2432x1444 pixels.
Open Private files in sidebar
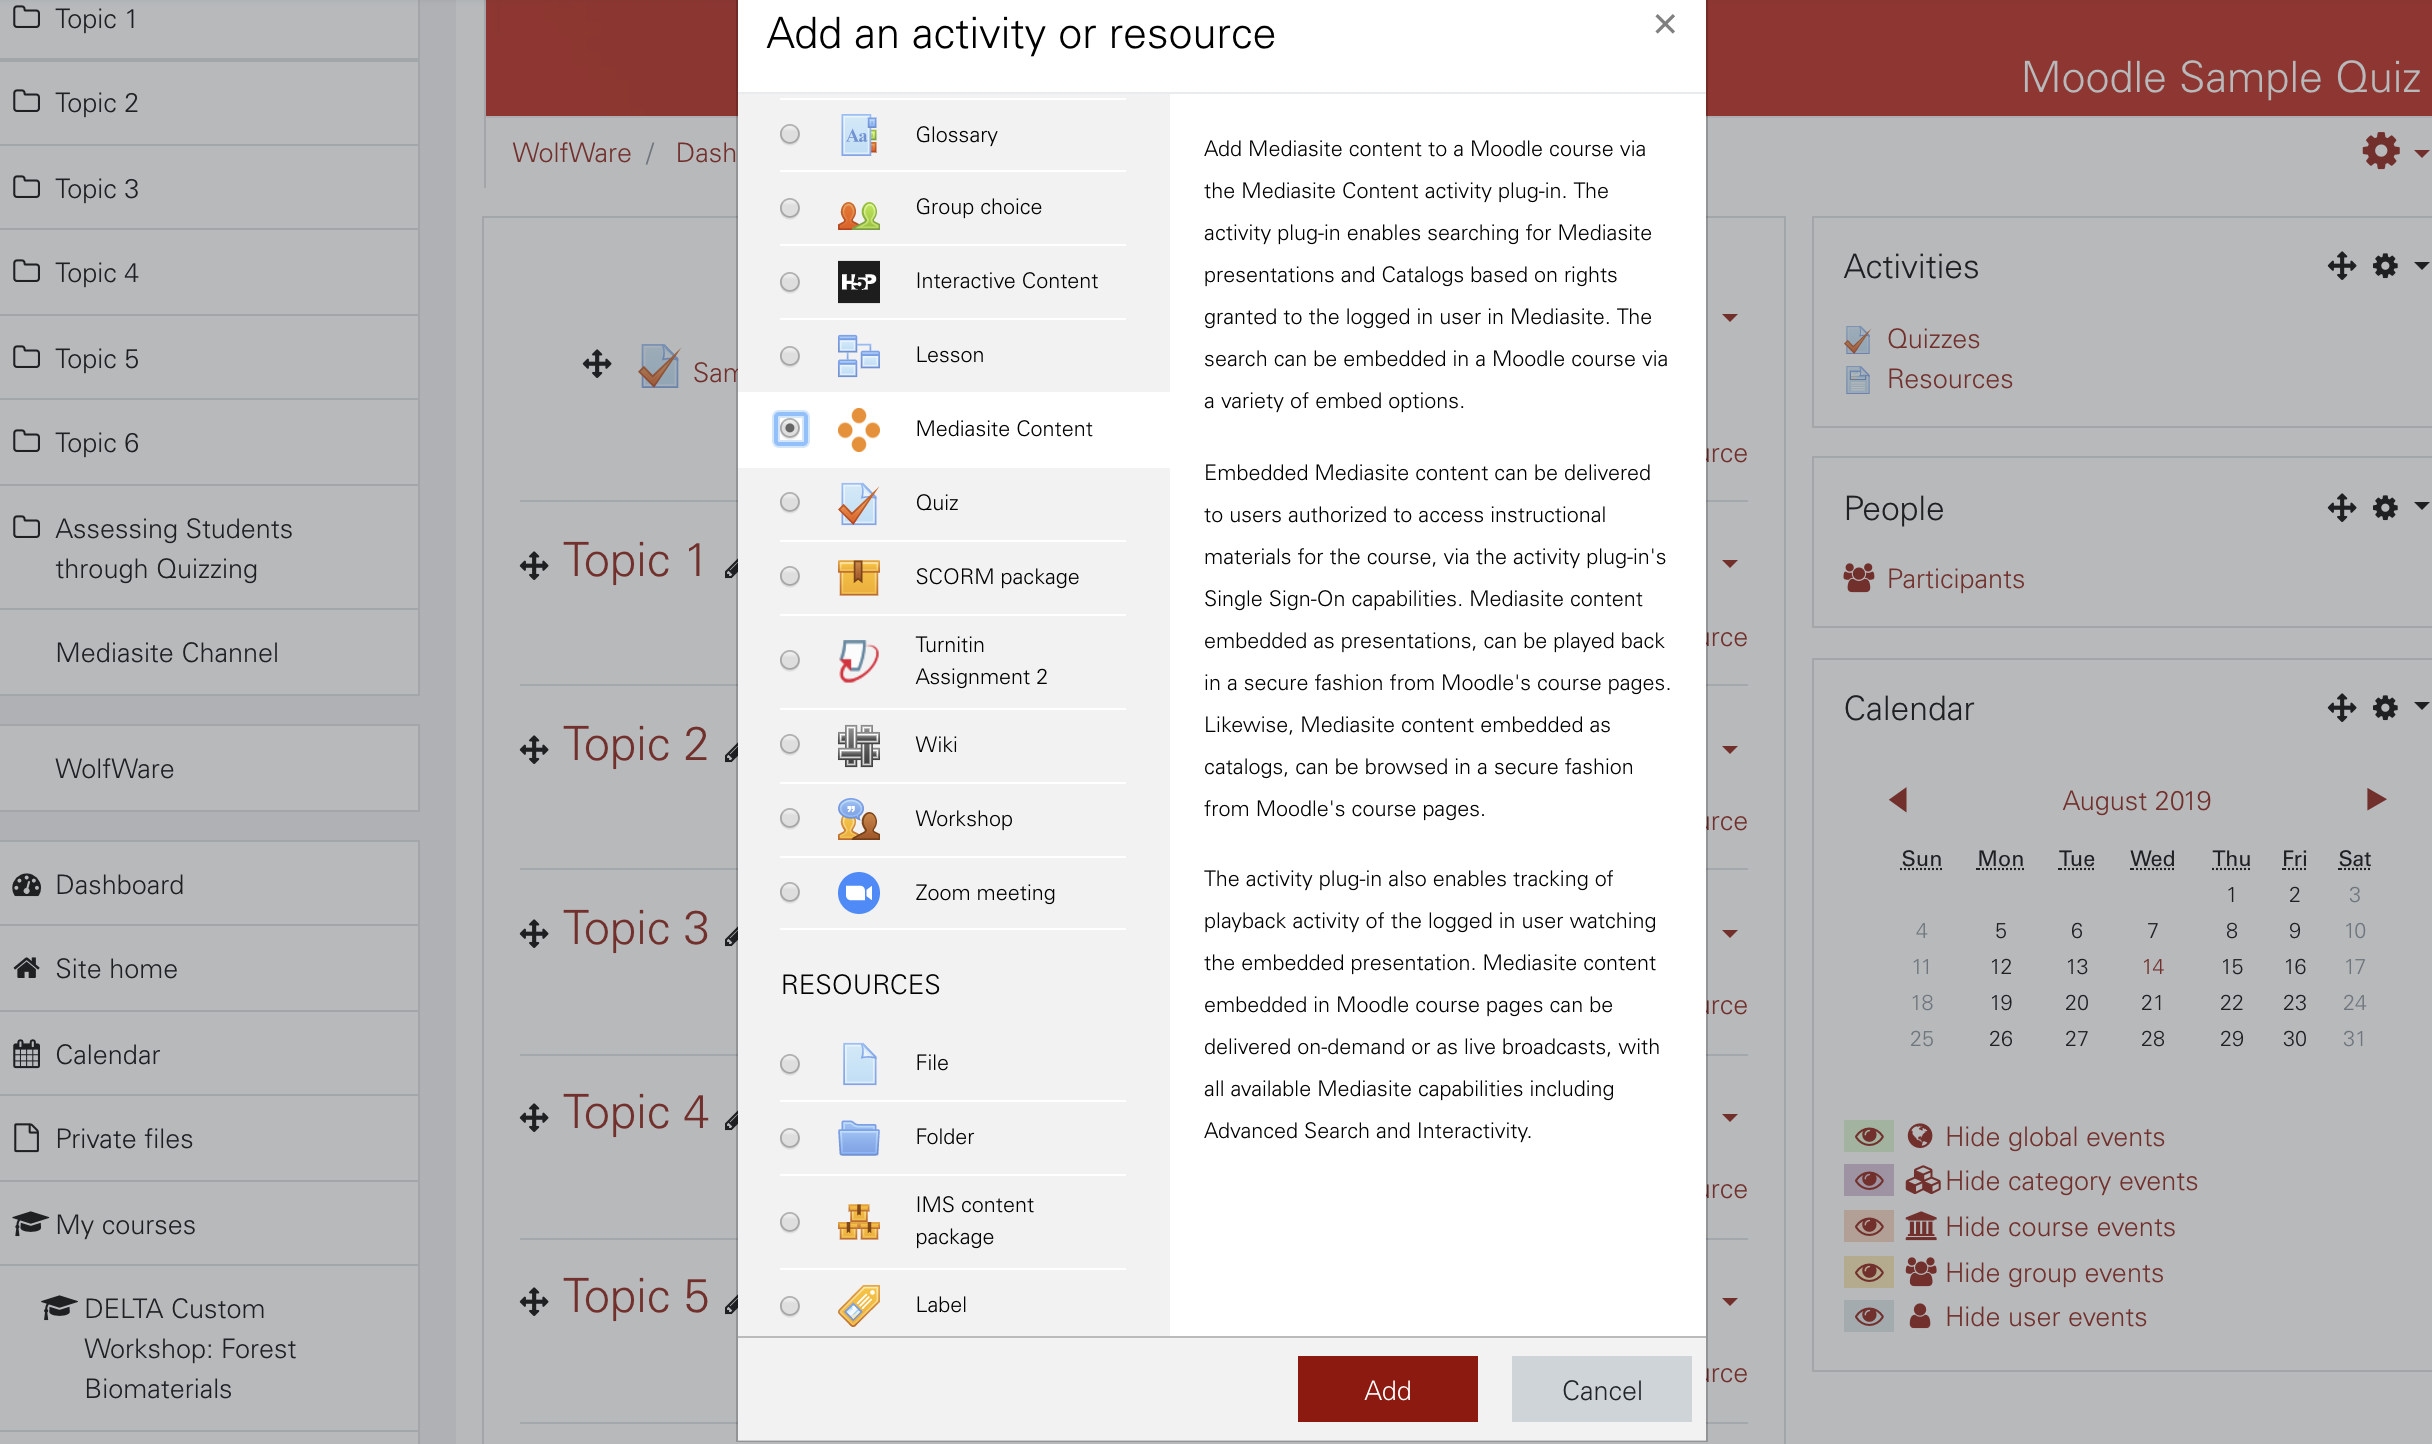tap(209, 1139)
